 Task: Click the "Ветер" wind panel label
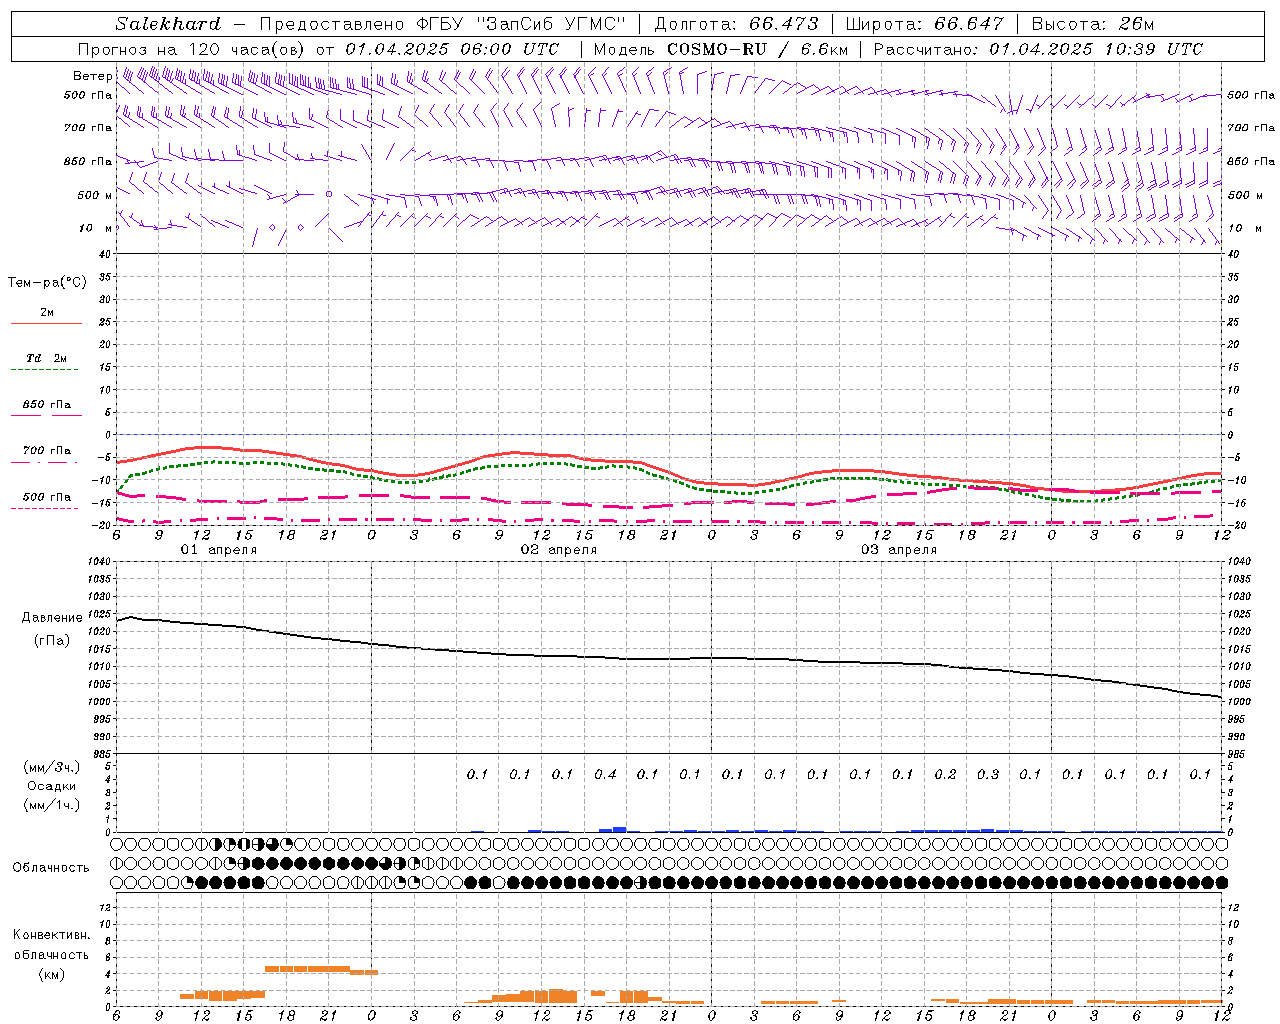click(93, 76)
